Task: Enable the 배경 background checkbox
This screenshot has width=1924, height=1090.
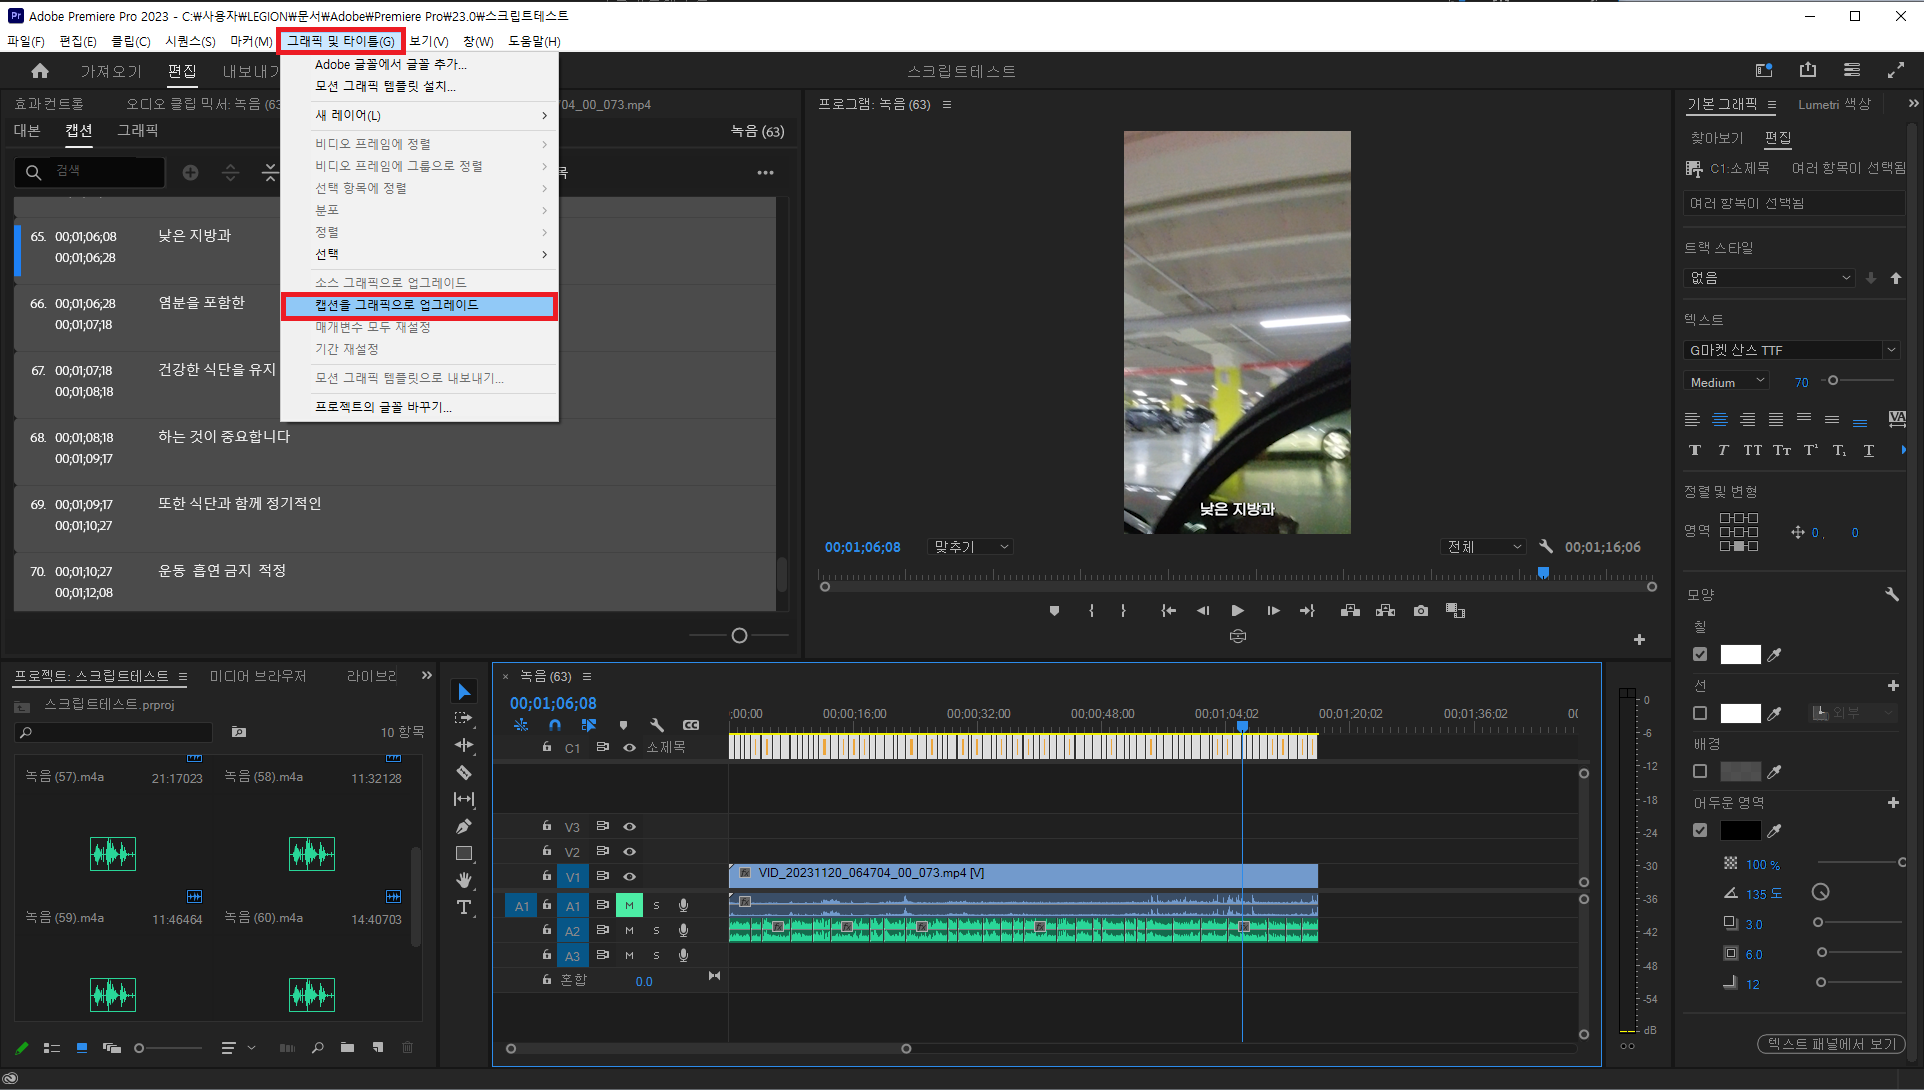Action: [x=1700, y=771]
